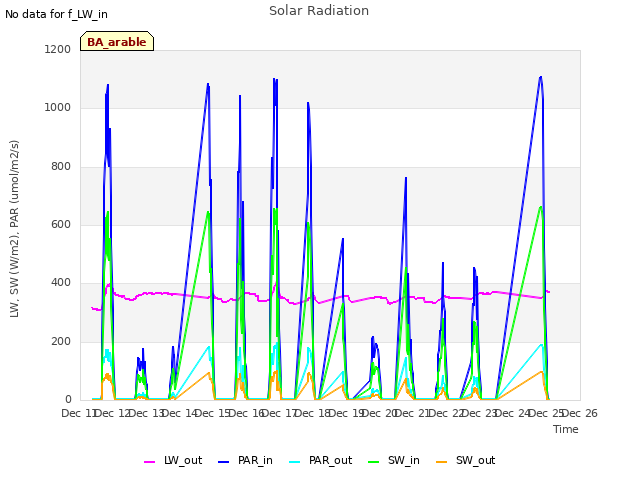Screen dimensions: 640x480
Task: Click the 200 y-axis tick label
Action: click(61, 342)
